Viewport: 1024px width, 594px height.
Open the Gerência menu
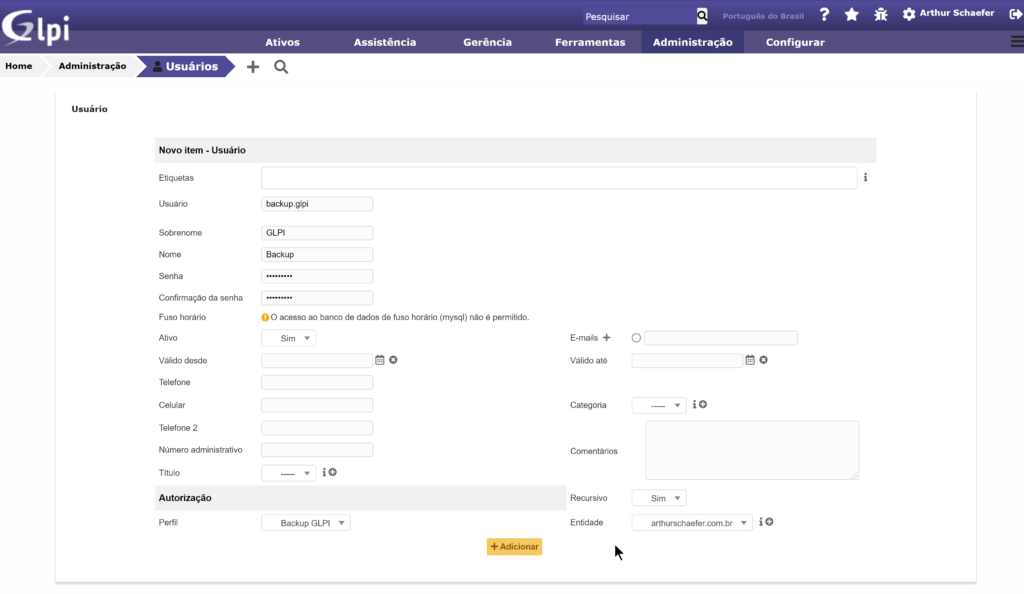pyautogui.click(x=487, y=42)
